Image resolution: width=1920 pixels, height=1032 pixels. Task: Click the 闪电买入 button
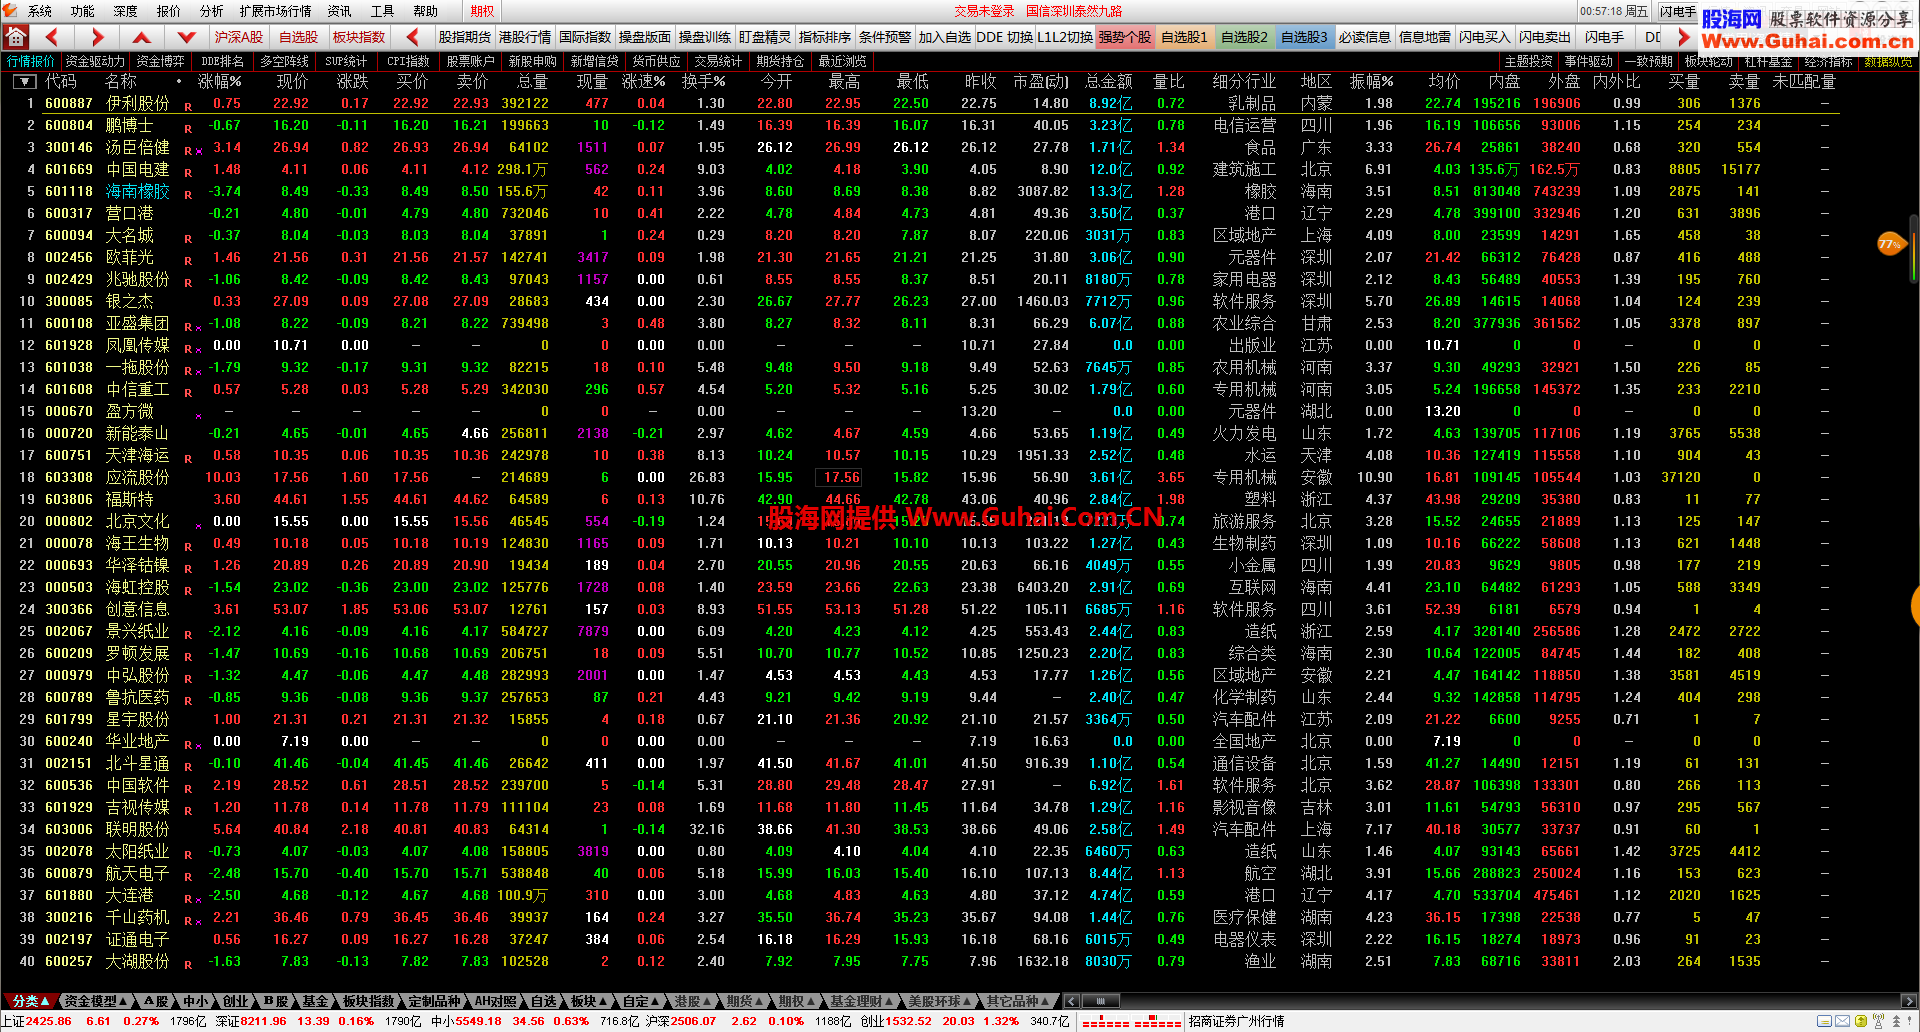(x=1484, y=37)
